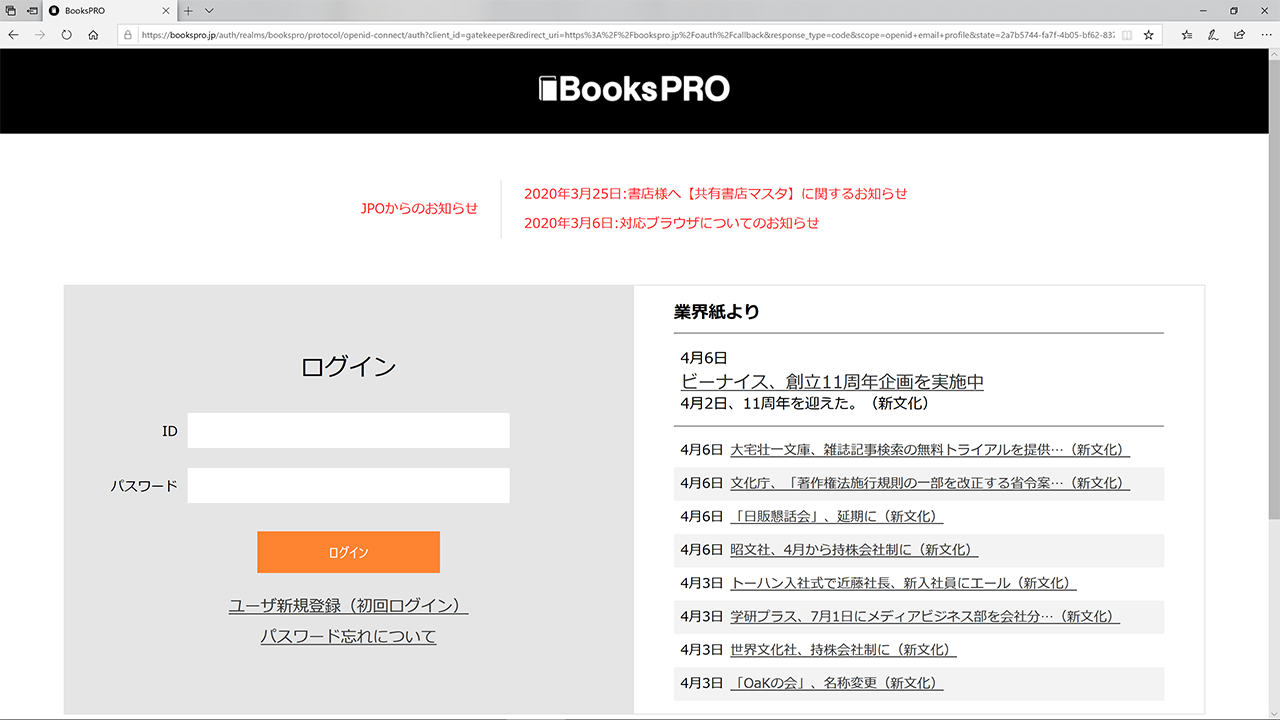The width and height of the screenshot is (1280, 720).
Task: Switch to the BooksPRO tab
Action: 110,10
